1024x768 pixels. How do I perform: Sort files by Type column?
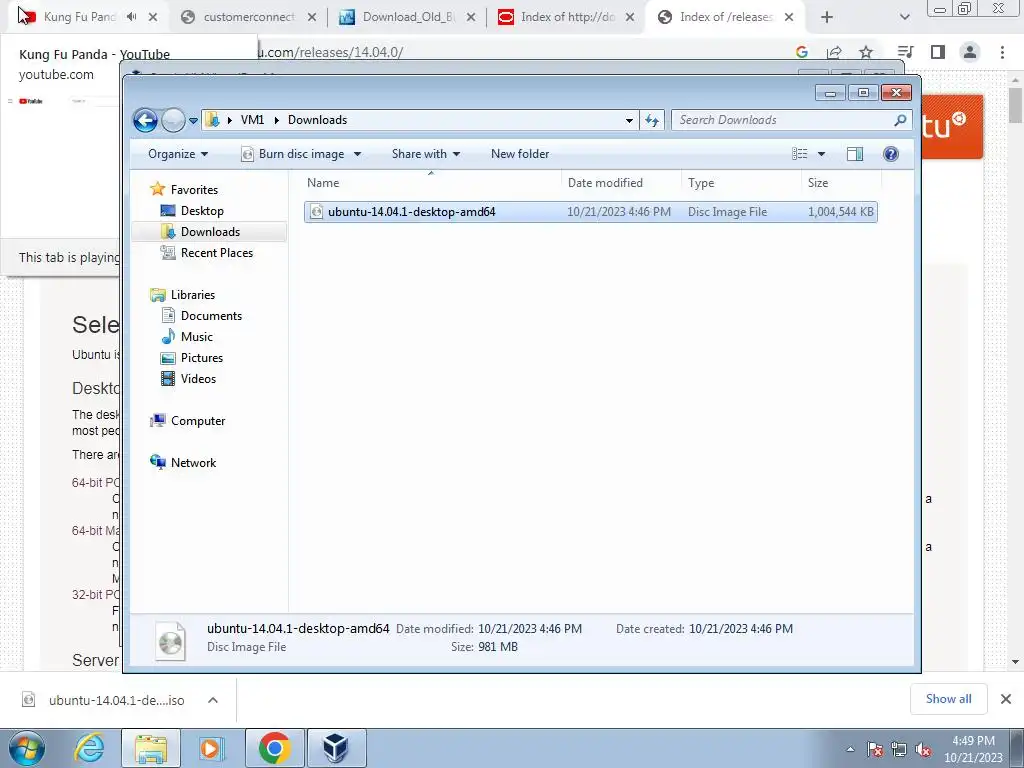tap(741, 183)
